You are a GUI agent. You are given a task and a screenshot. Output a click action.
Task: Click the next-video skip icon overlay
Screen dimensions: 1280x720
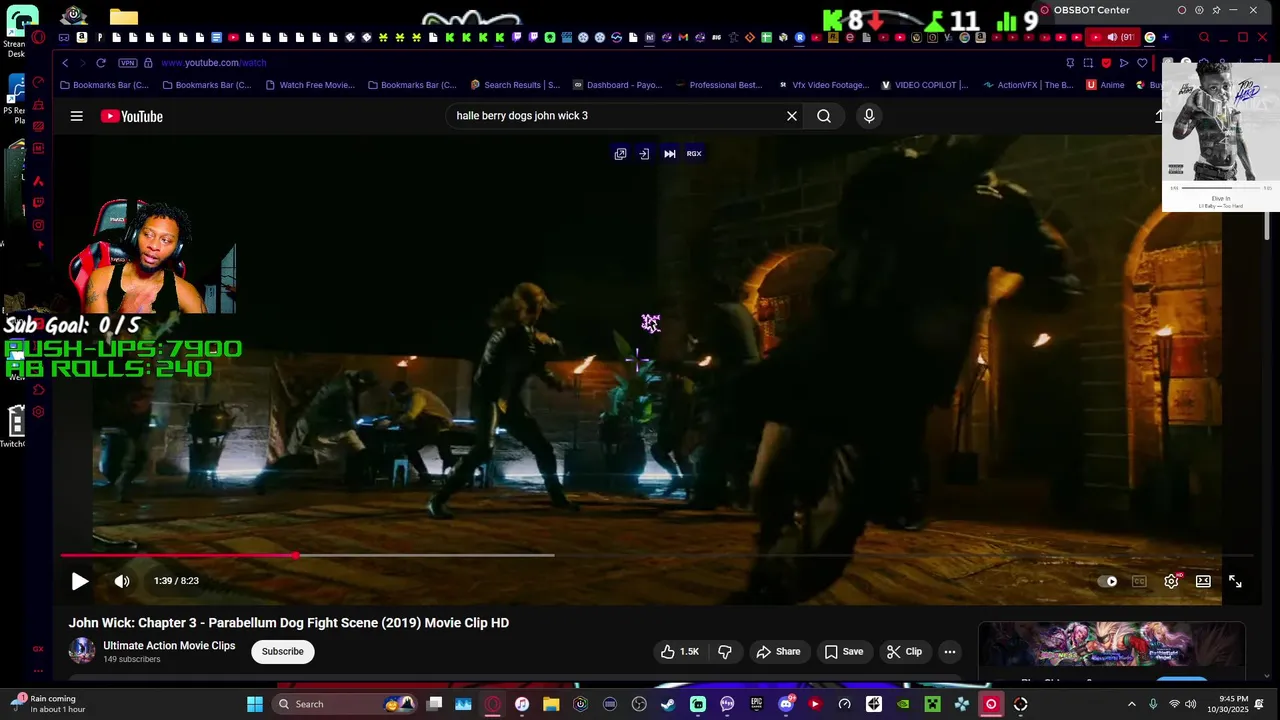(x=669, y=154)
